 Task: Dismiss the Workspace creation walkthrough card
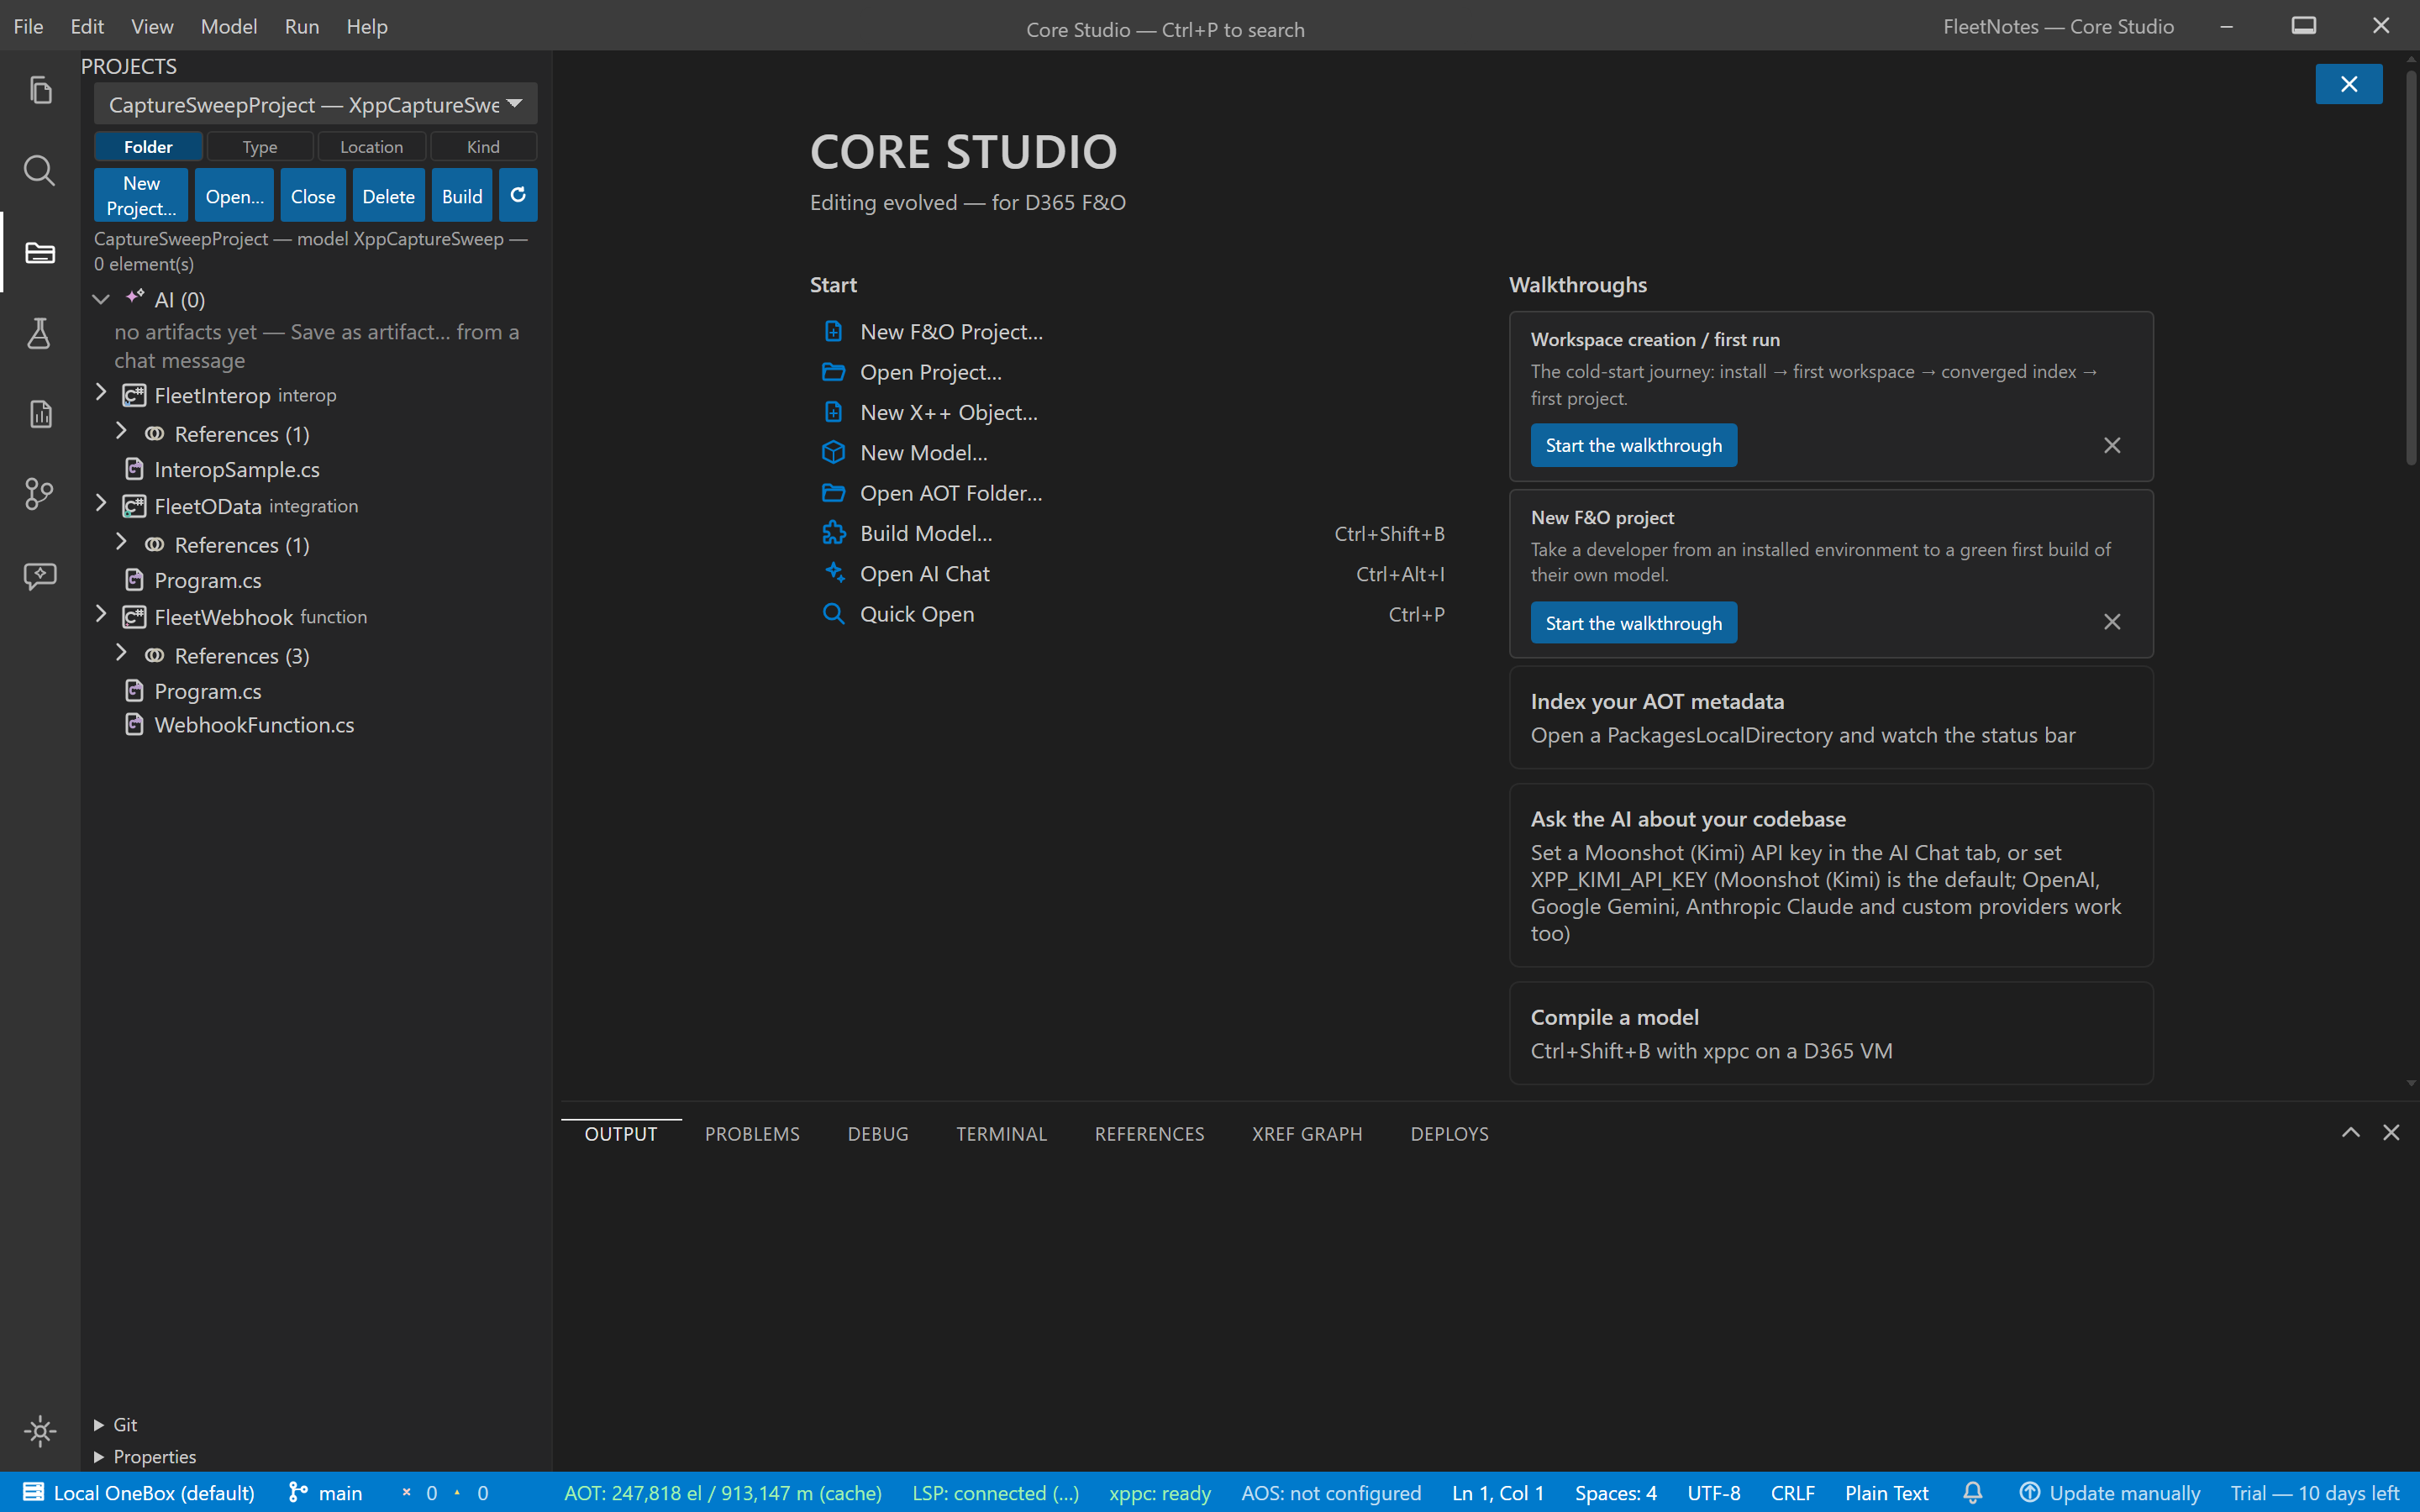pyautogui.click(x=2112, y=445)
